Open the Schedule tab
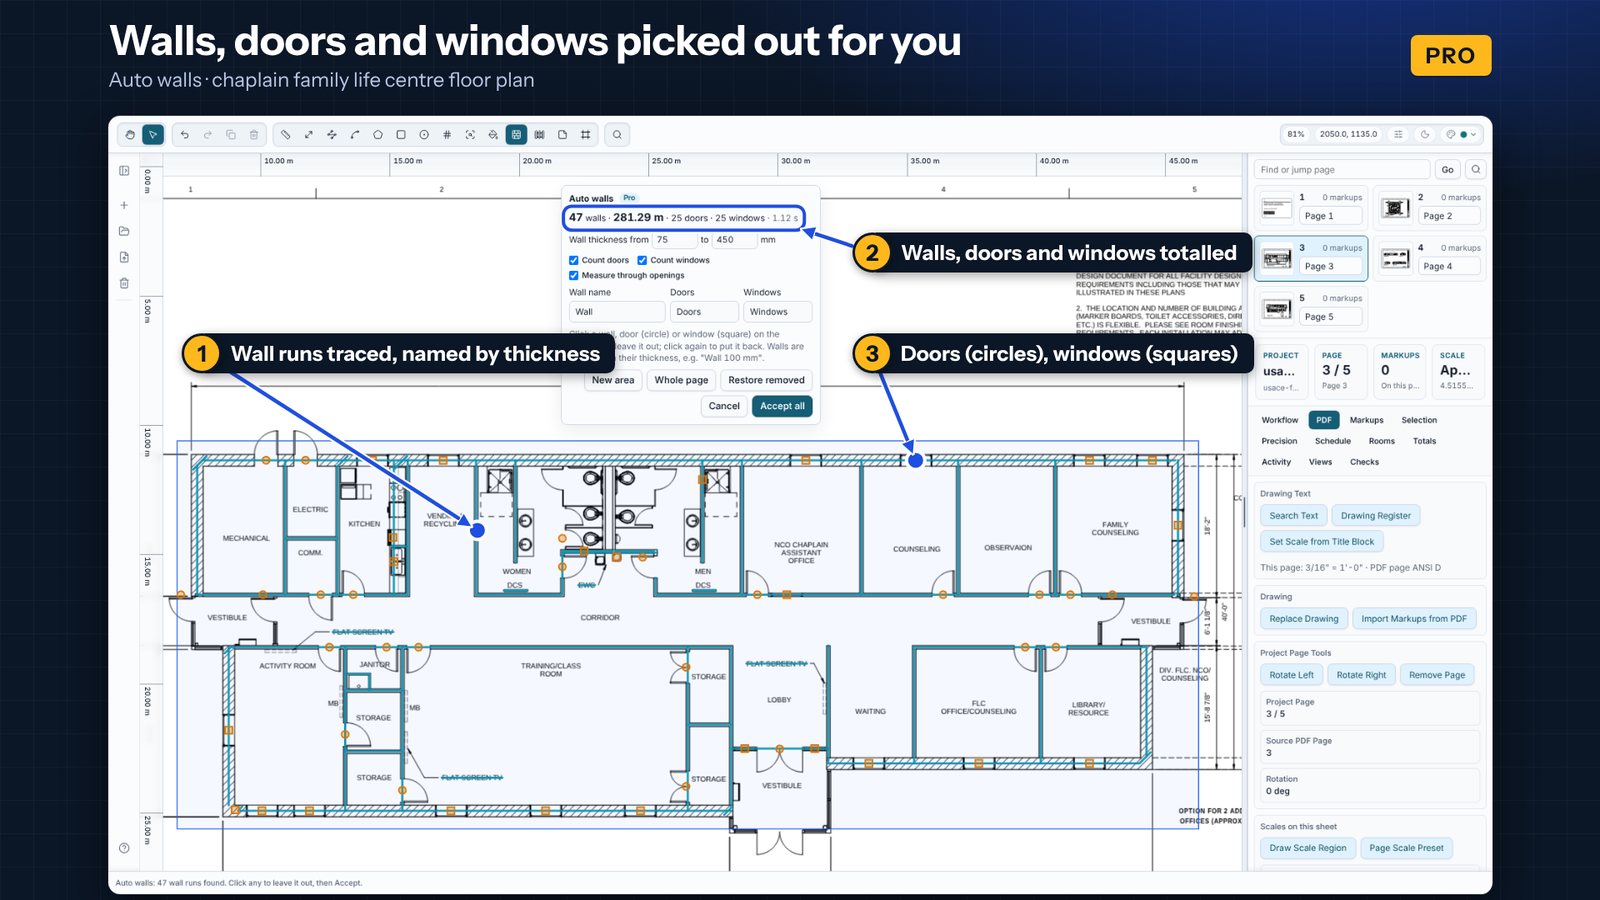1600x900 pixels. coord(1332,441)
